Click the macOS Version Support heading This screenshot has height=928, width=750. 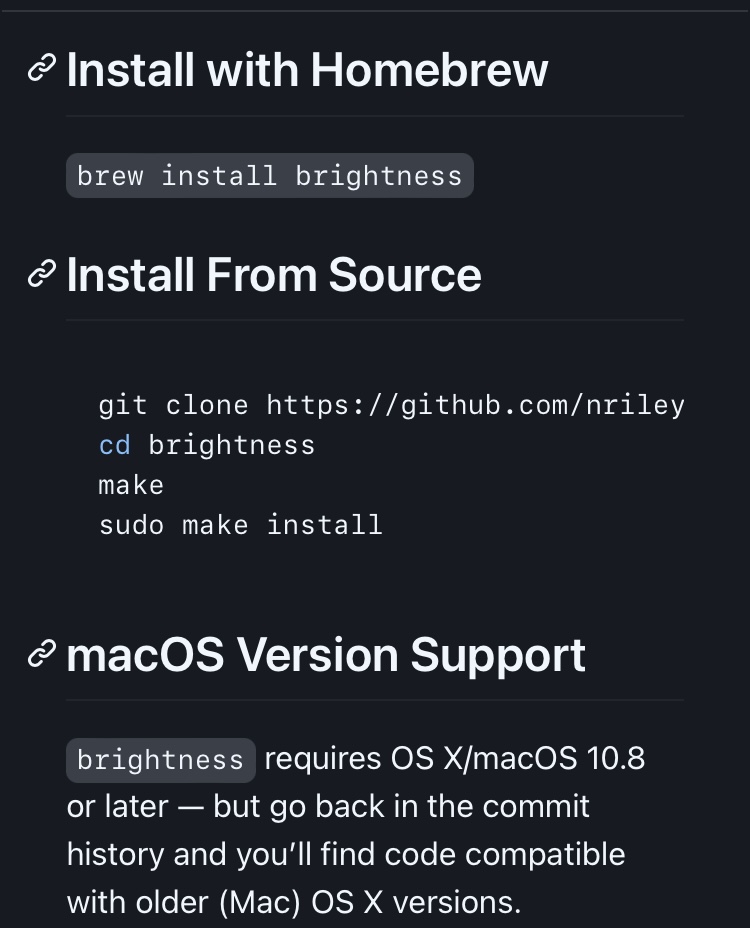coord(326,655)
